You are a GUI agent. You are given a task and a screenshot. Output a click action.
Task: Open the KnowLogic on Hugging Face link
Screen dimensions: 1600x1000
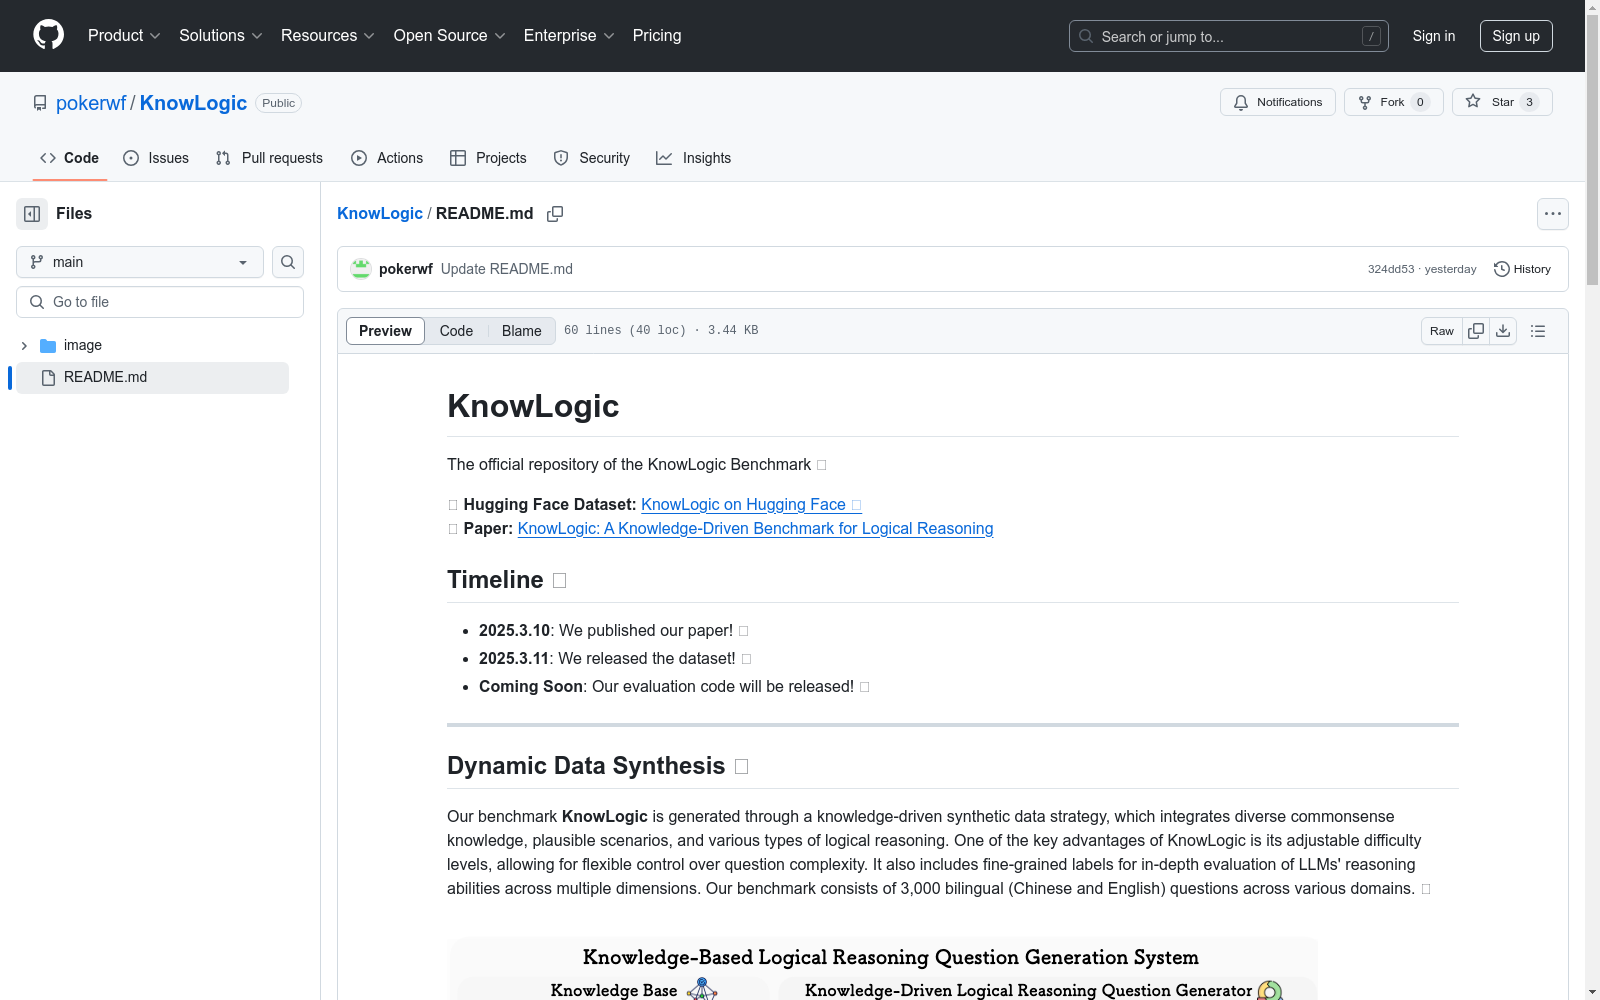743,505
